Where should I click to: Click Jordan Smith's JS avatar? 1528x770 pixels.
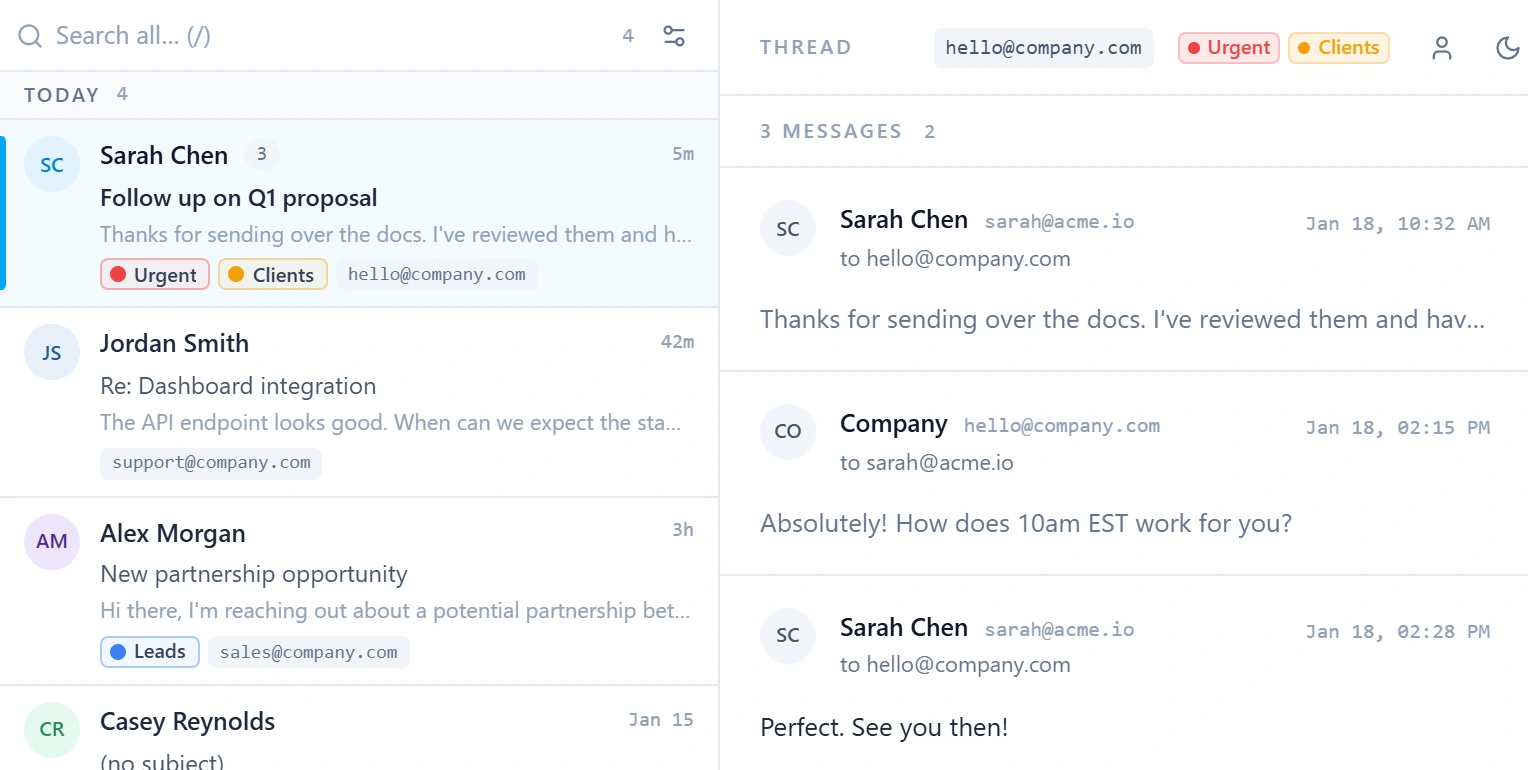click(52, 352)
